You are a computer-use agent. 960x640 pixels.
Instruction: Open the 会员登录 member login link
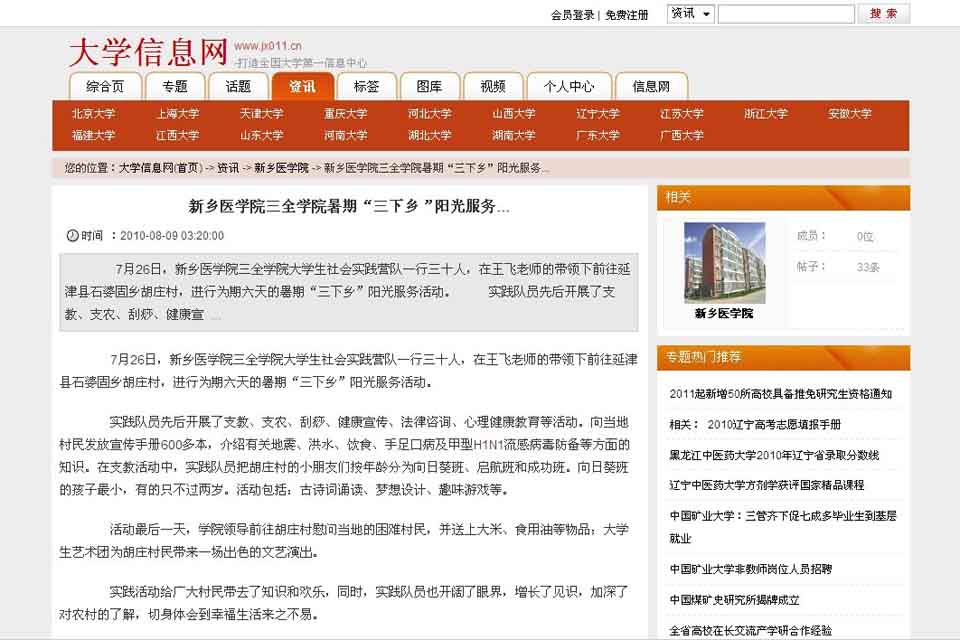[x=572, y=15]
